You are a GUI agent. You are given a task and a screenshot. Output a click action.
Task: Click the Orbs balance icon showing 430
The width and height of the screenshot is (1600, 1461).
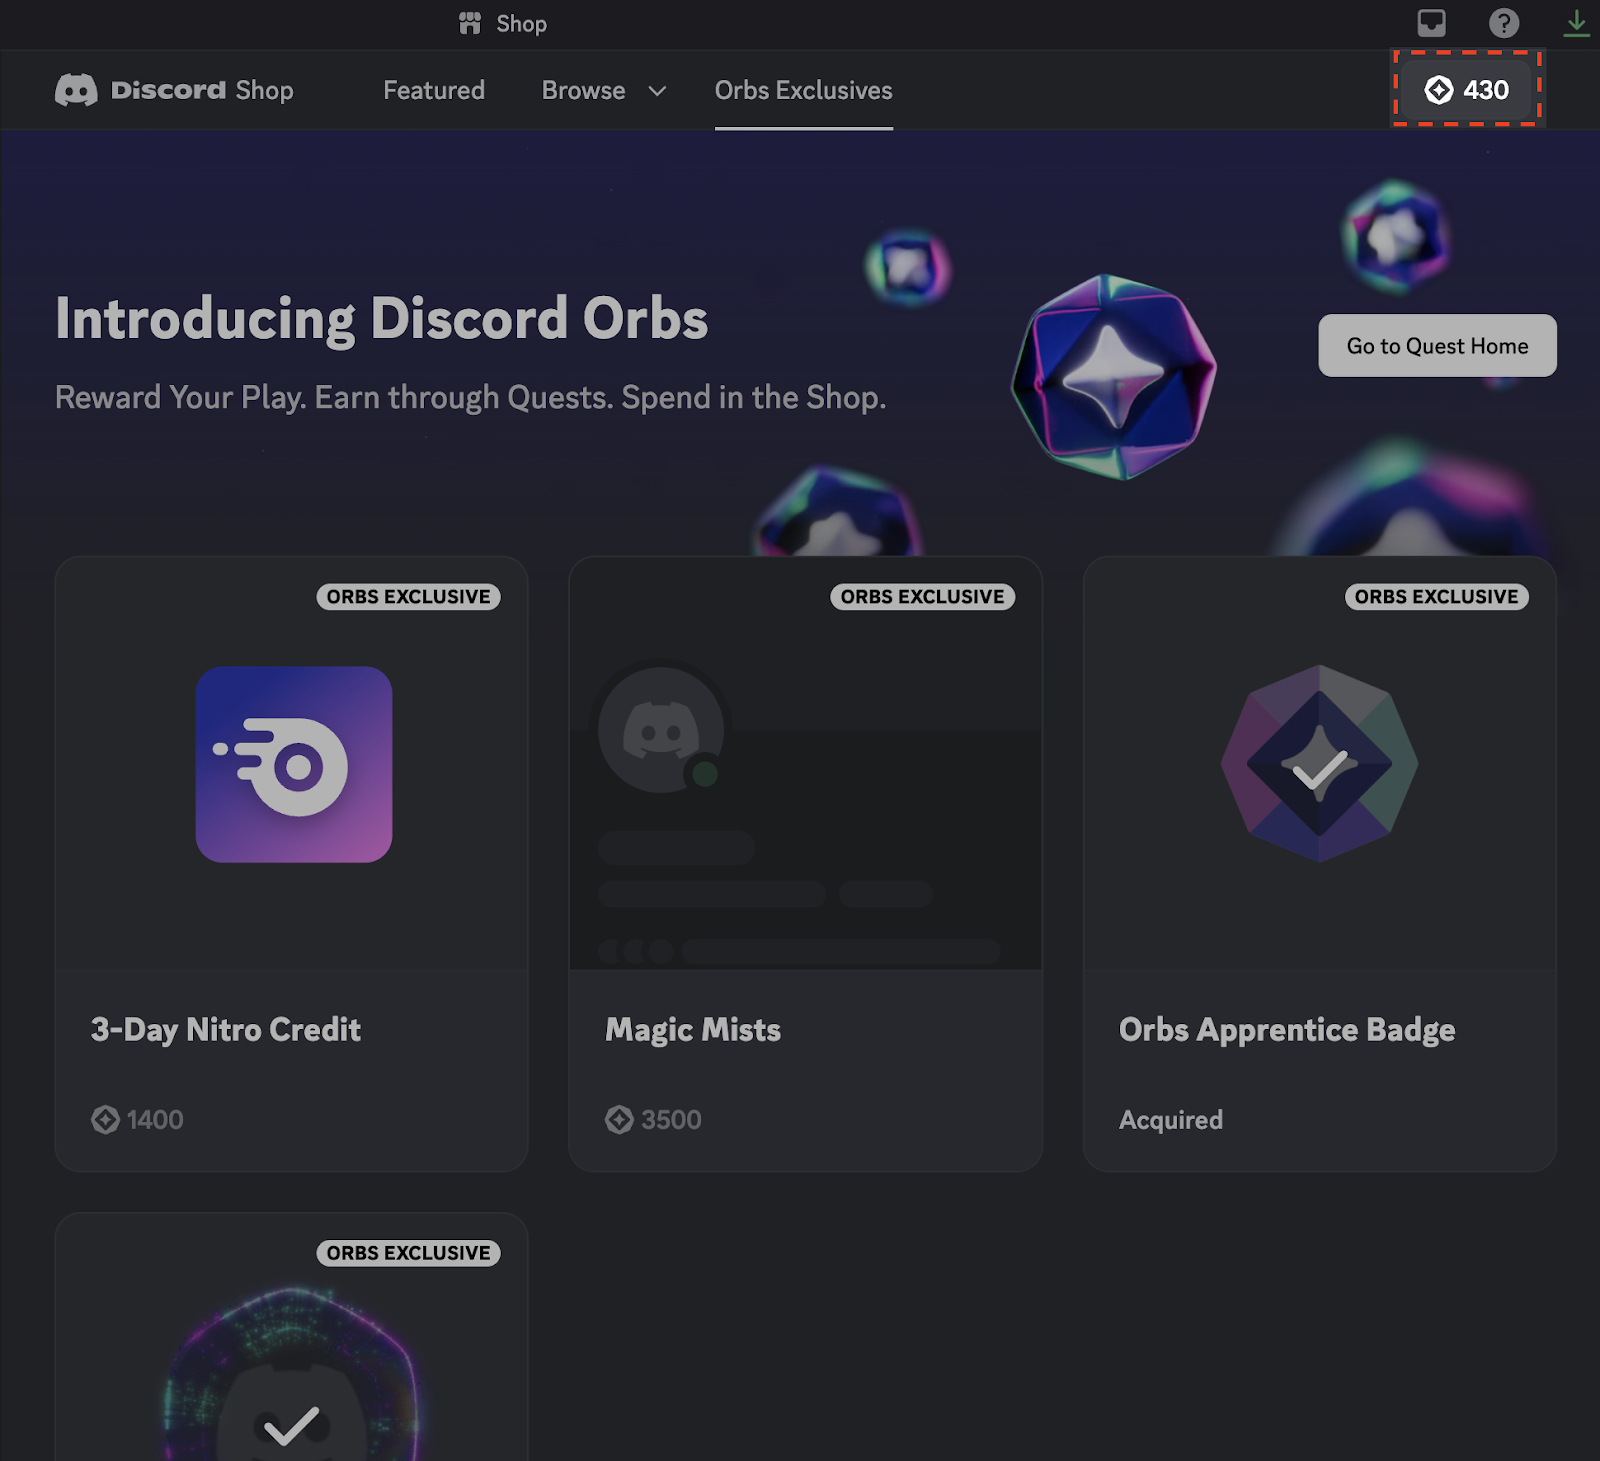(1440, 91)
